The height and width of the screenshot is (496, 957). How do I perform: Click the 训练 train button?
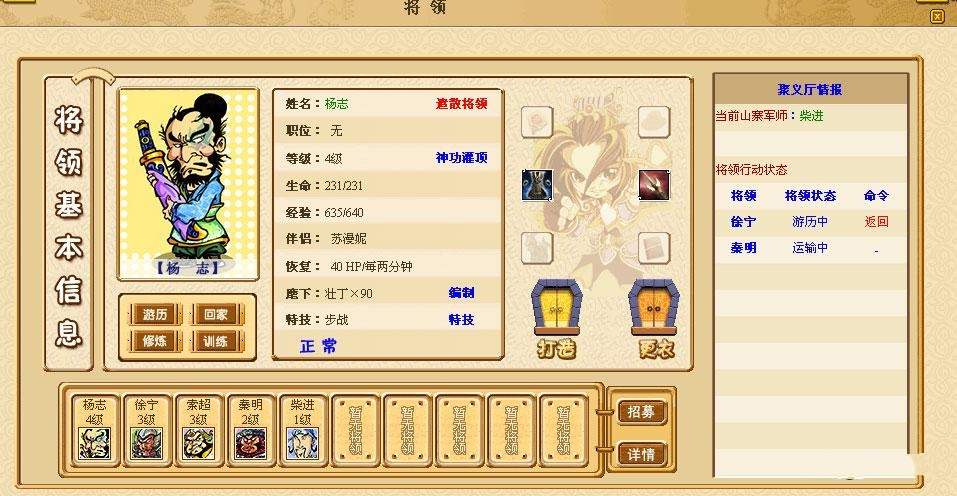[x=216, y=341]
